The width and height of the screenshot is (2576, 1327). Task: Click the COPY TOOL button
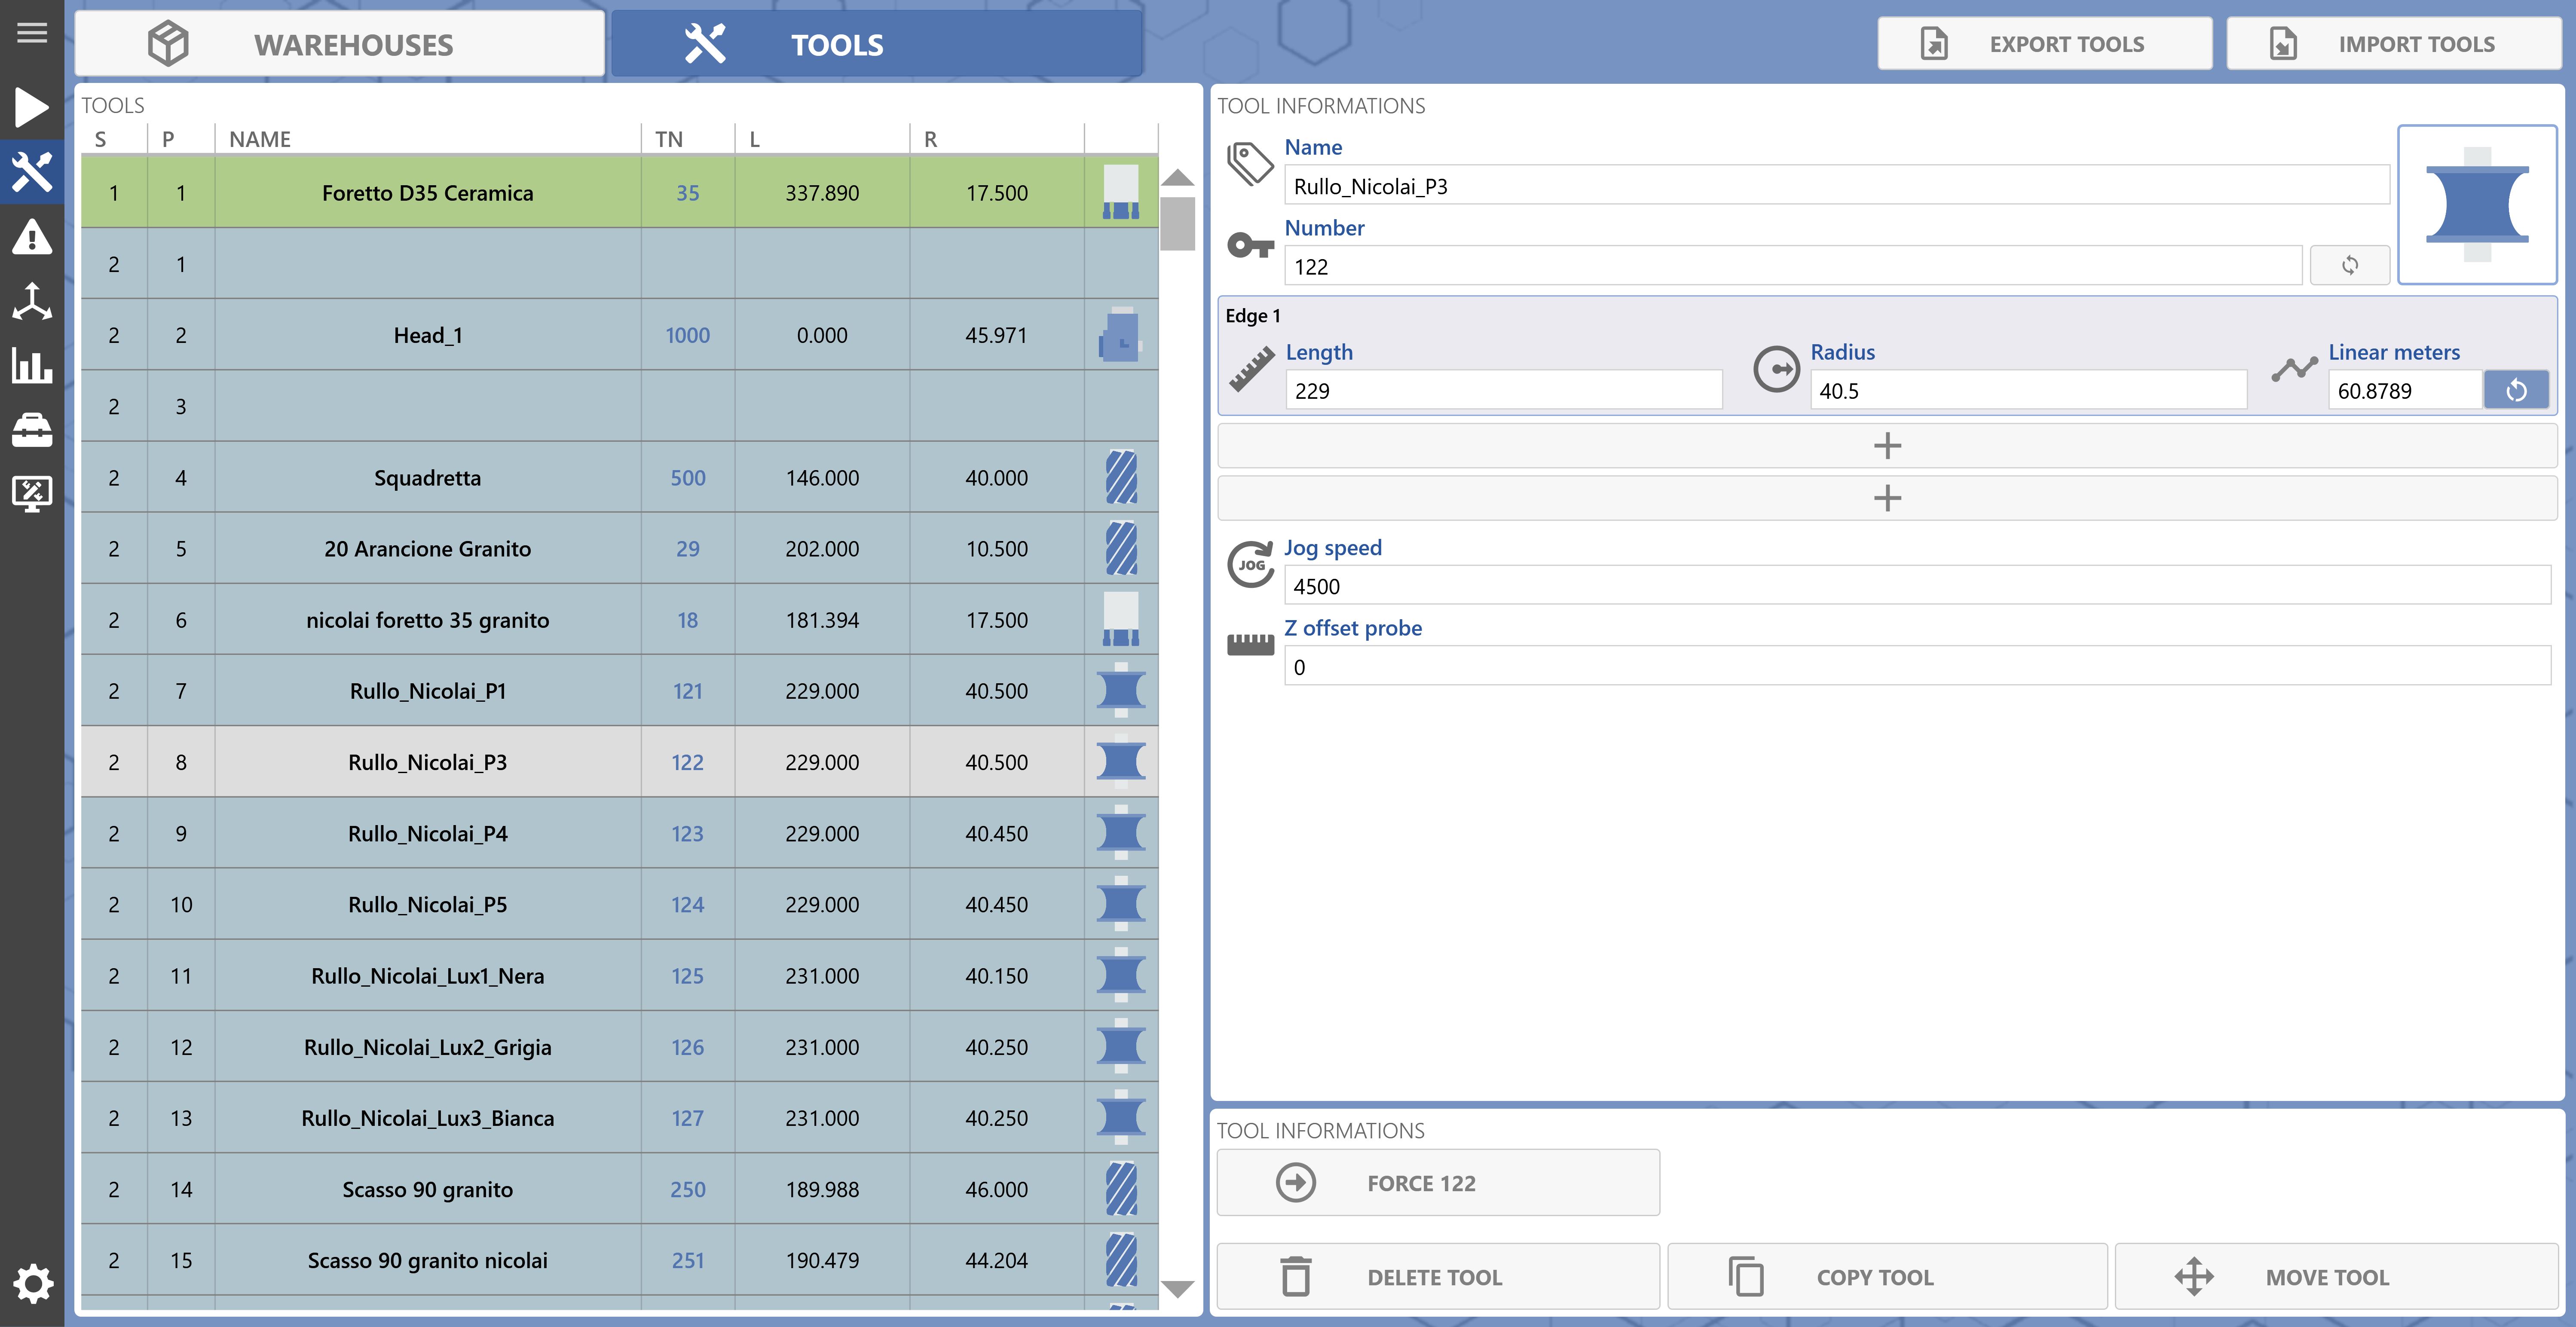tap(1887, 1277)
